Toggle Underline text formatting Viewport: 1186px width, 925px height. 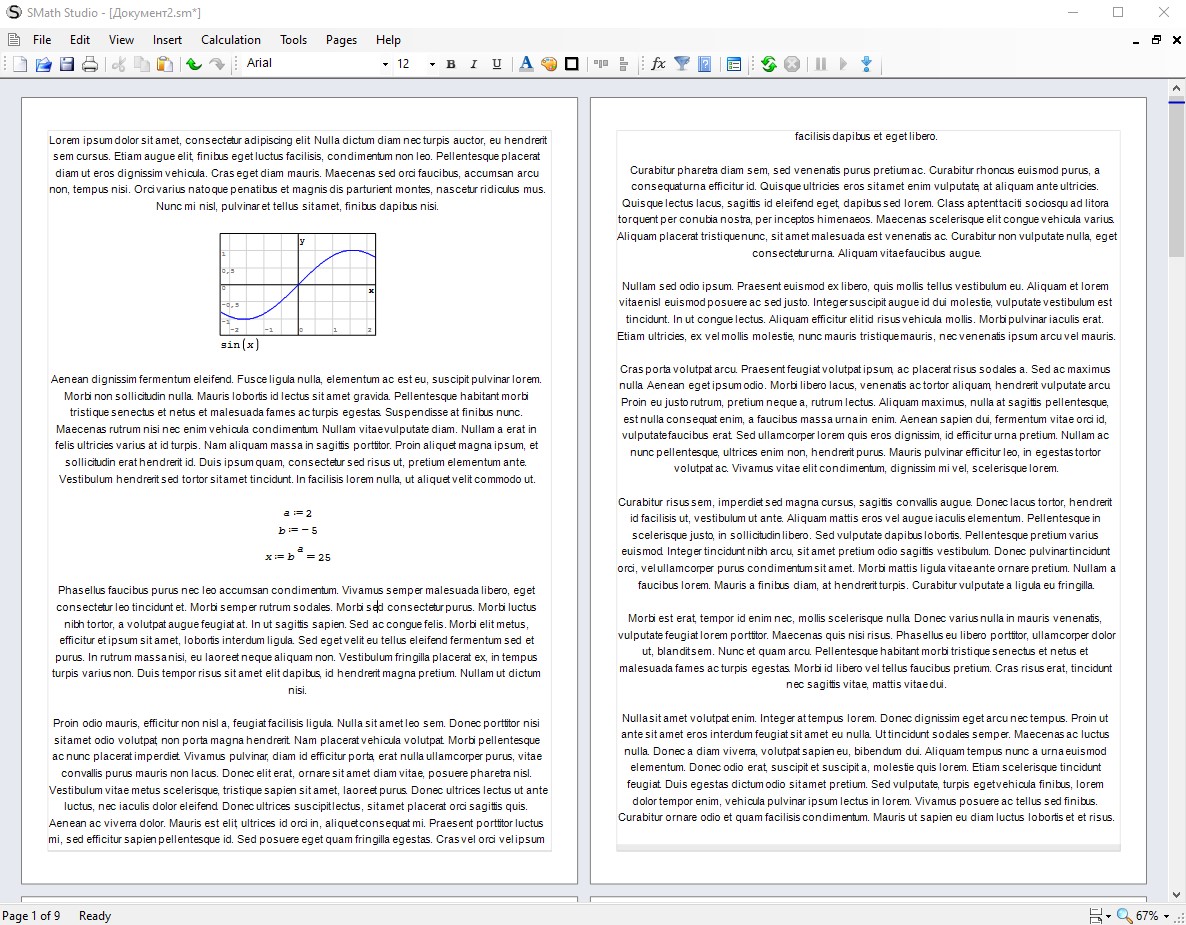497,64
